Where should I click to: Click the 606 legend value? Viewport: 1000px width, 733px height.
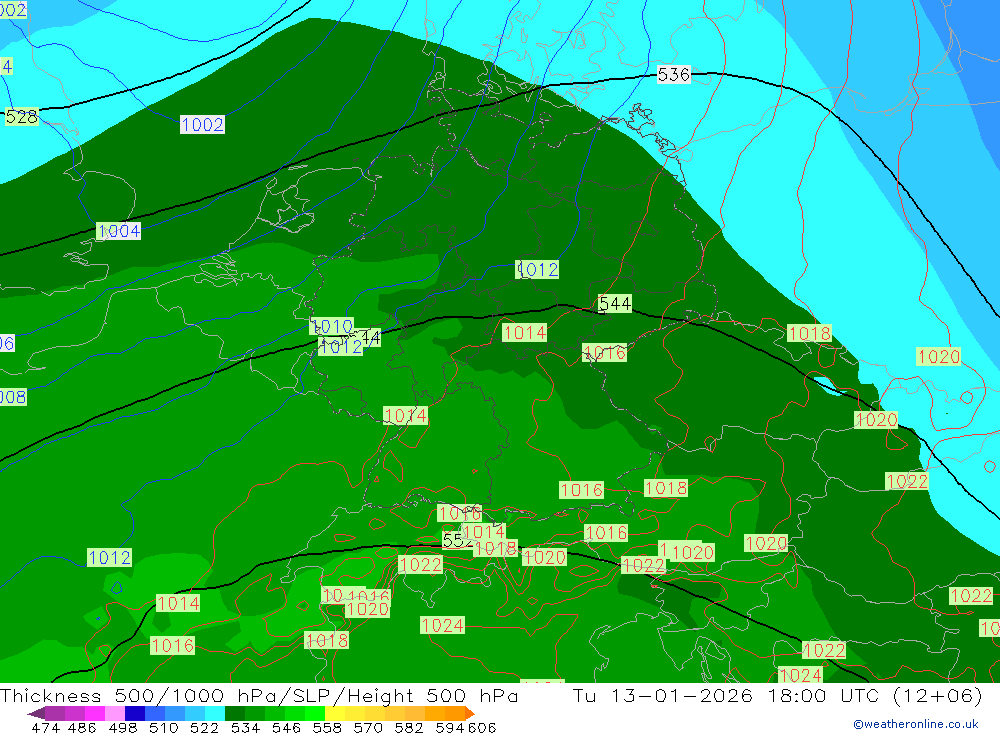482,727
